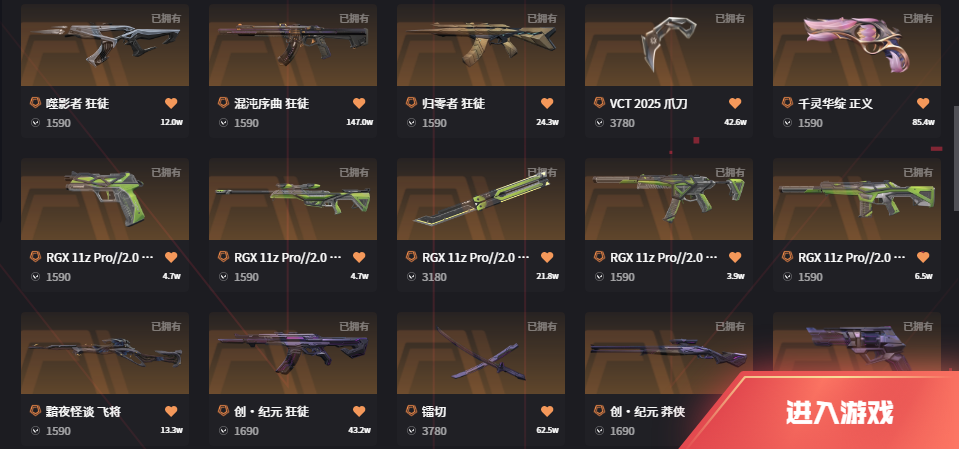Select the 千灵华绽 正义 pistol image
The image size is (959, 449).
[x=857, y=45]
